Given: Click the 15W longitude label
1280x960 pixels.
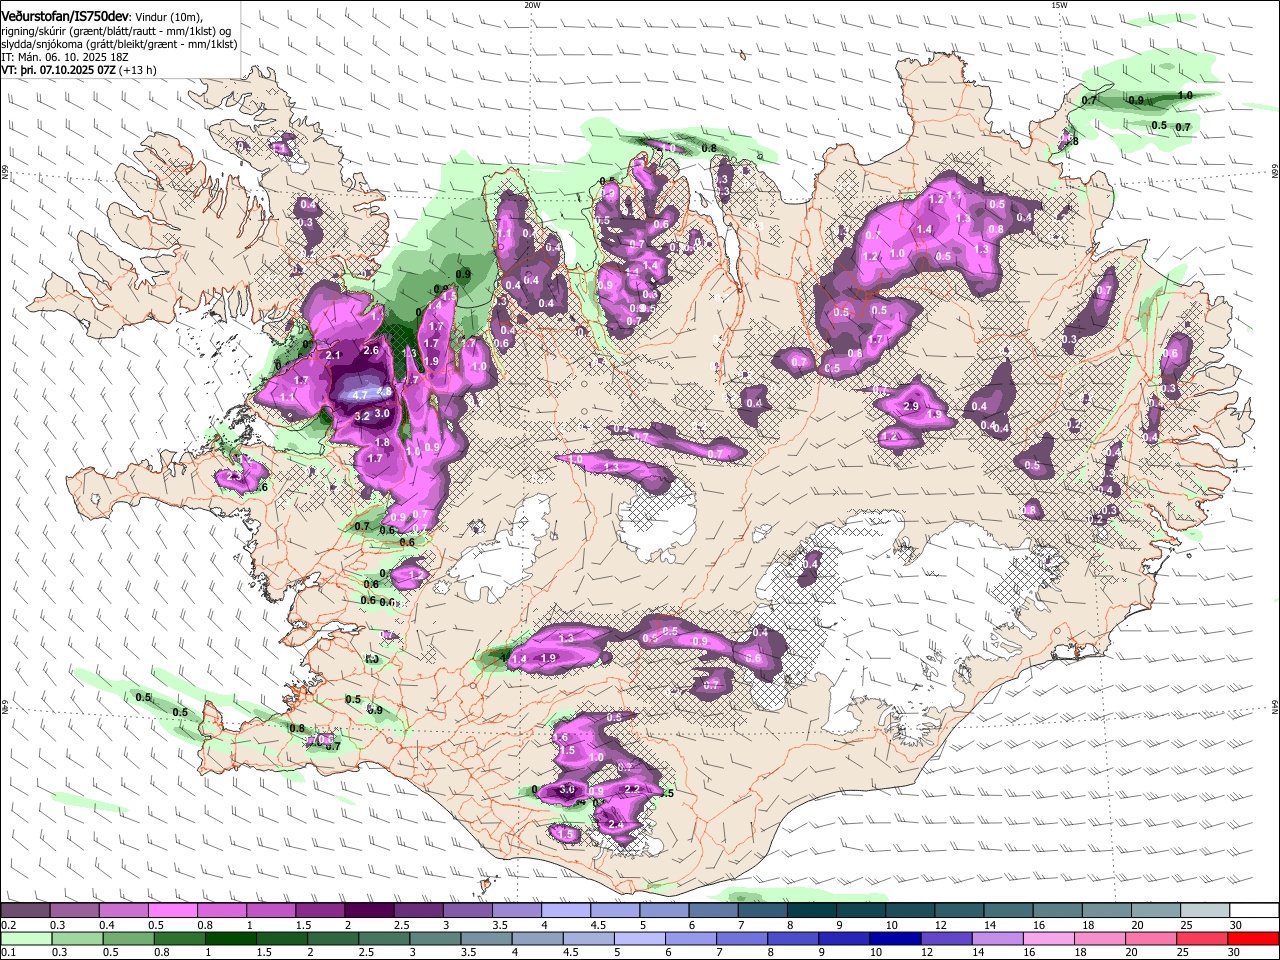Looking at the screenshot, I should tap(1059, 4).
